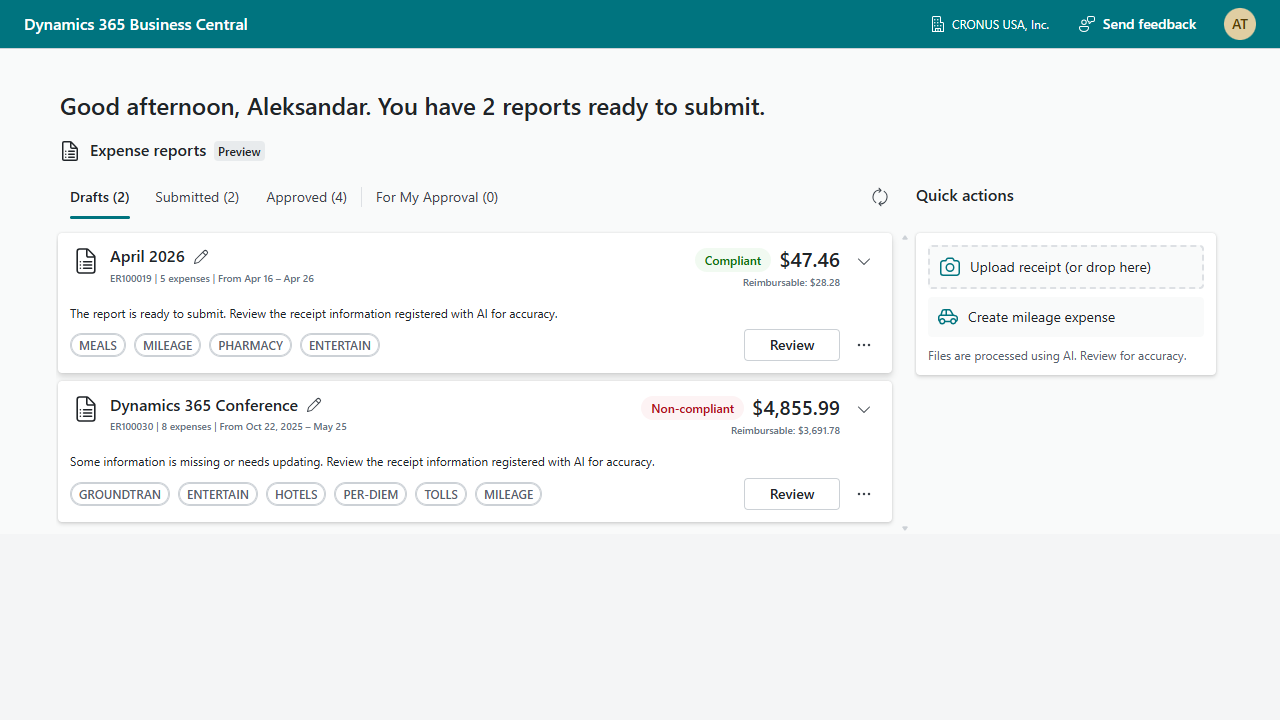Select the April 2026 ENTERTAIN tag
The width and height of the screenshot is (1280, 720).
click(340, 345)
